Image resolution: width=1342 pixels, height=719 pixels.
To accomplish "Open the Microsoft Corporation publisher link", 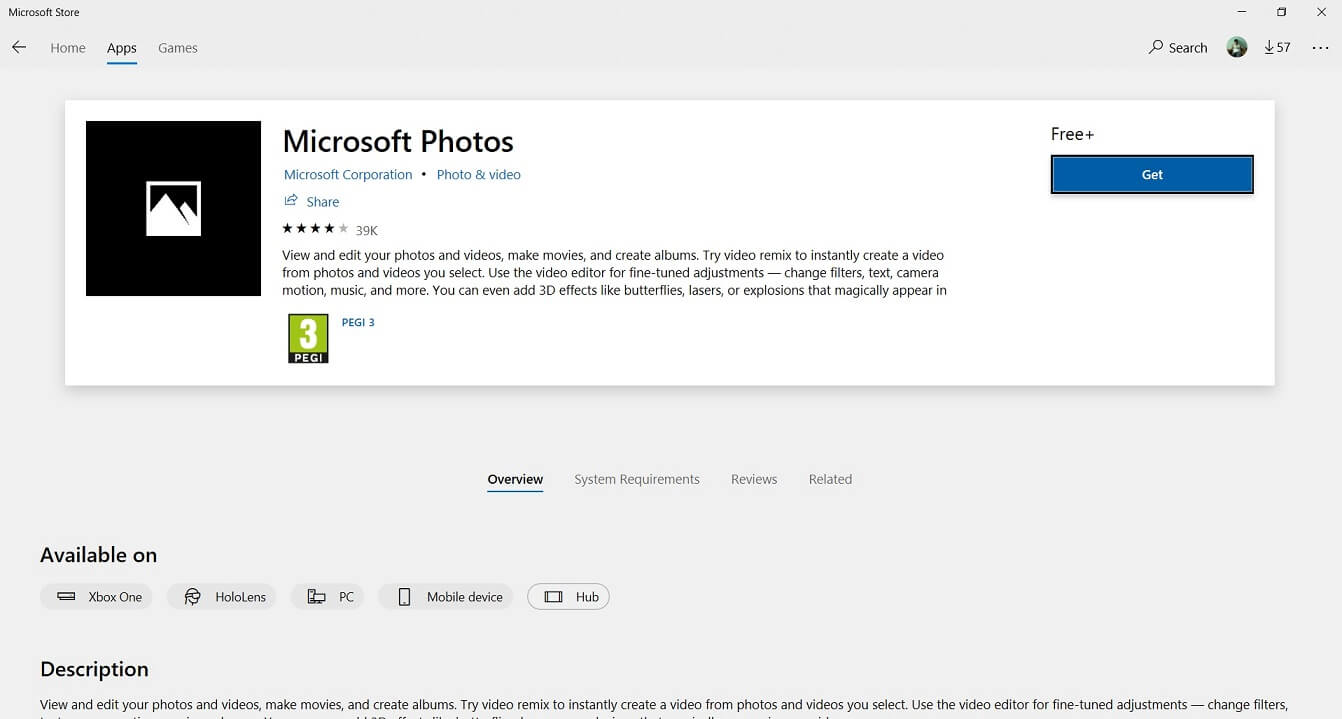I will [348, 174].
